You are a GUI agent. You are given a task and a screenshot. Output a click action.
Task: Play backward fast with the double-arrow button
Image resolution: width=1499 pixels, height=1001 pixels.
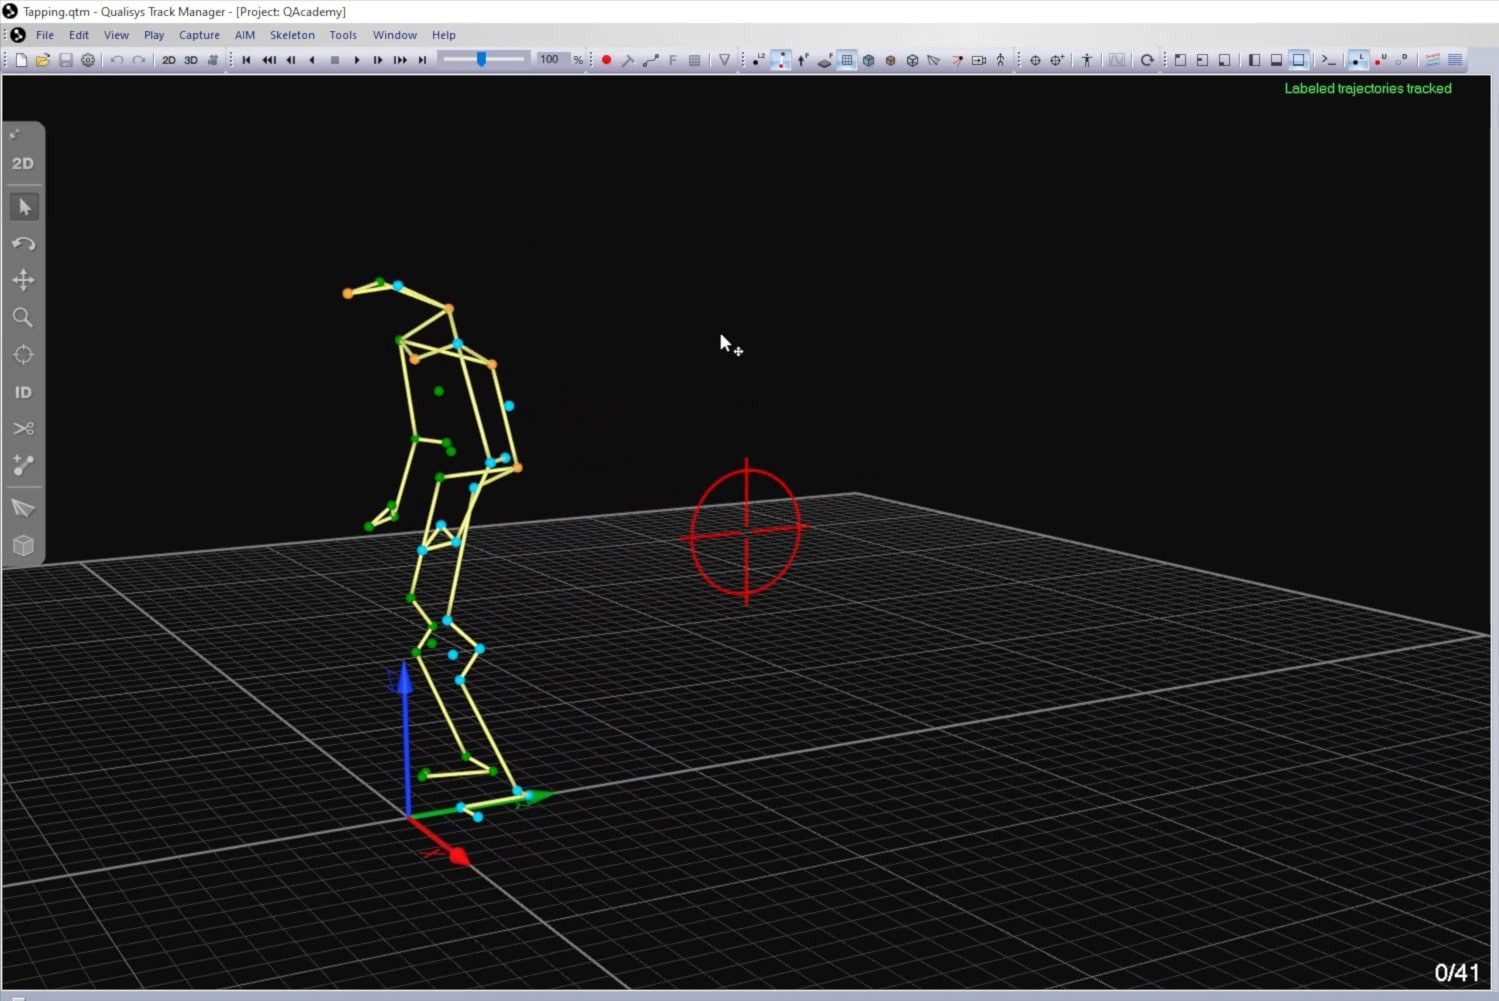269,60
